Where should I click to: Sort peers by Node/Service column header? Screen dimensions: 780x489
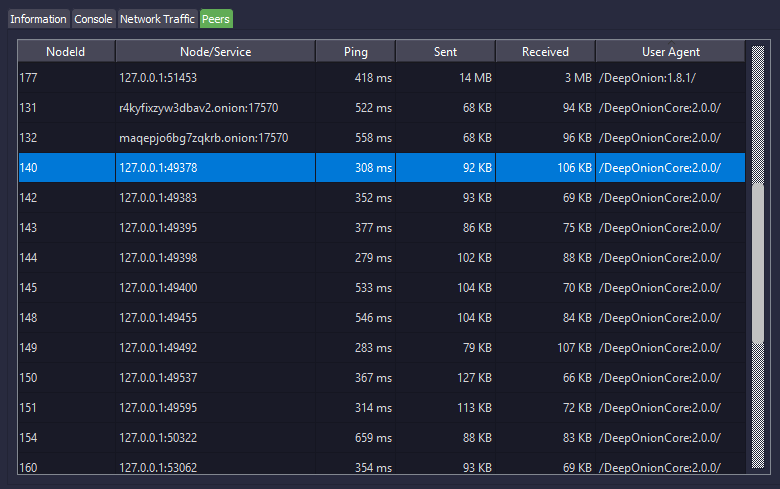point(215,52)
